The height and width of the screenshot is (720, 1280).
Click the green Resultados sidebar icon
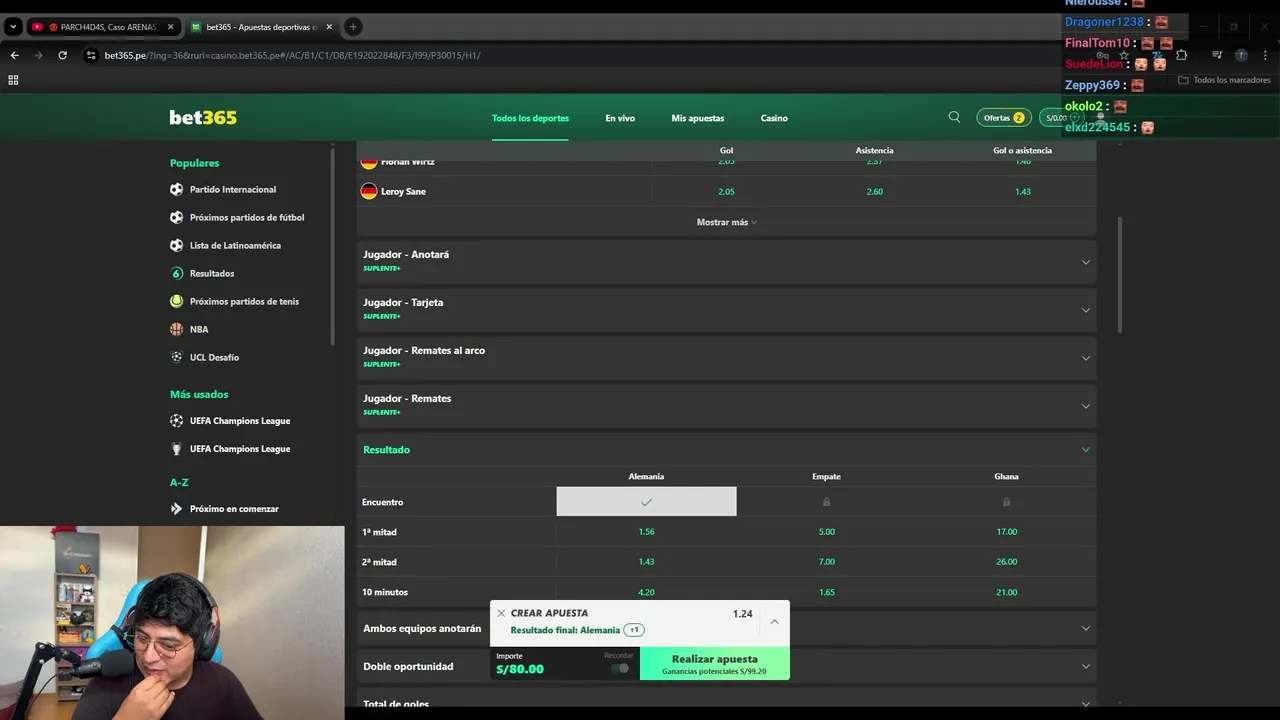(x=177, y=273)
